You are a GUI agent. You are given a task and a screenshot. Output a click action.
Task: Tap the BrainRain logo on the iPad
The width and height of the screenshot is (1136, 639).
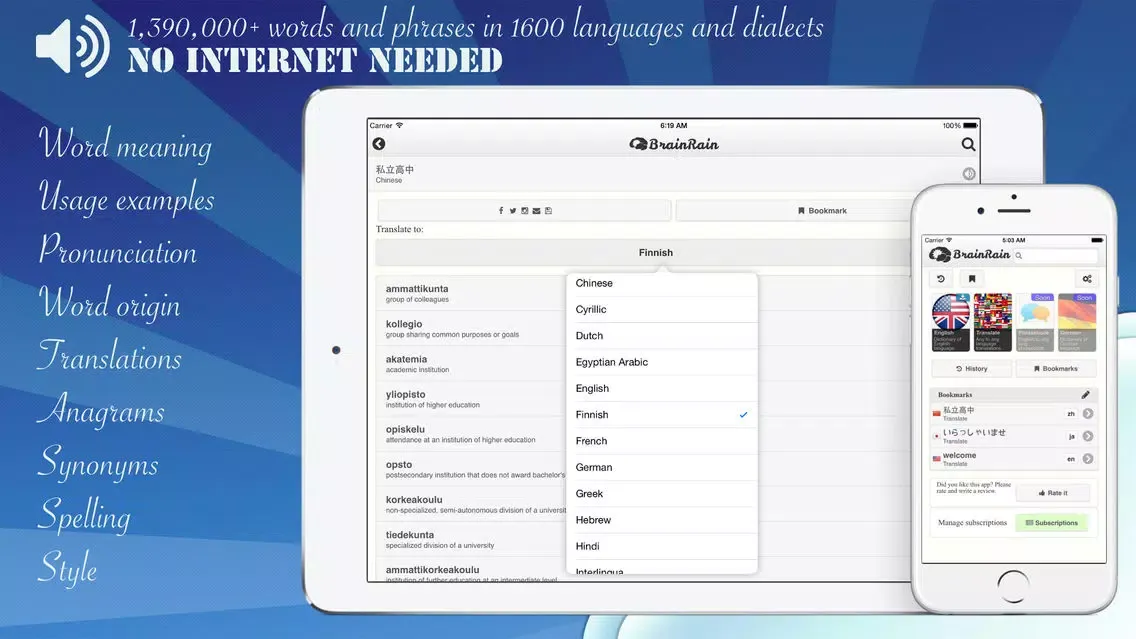[x=674, y=144]
